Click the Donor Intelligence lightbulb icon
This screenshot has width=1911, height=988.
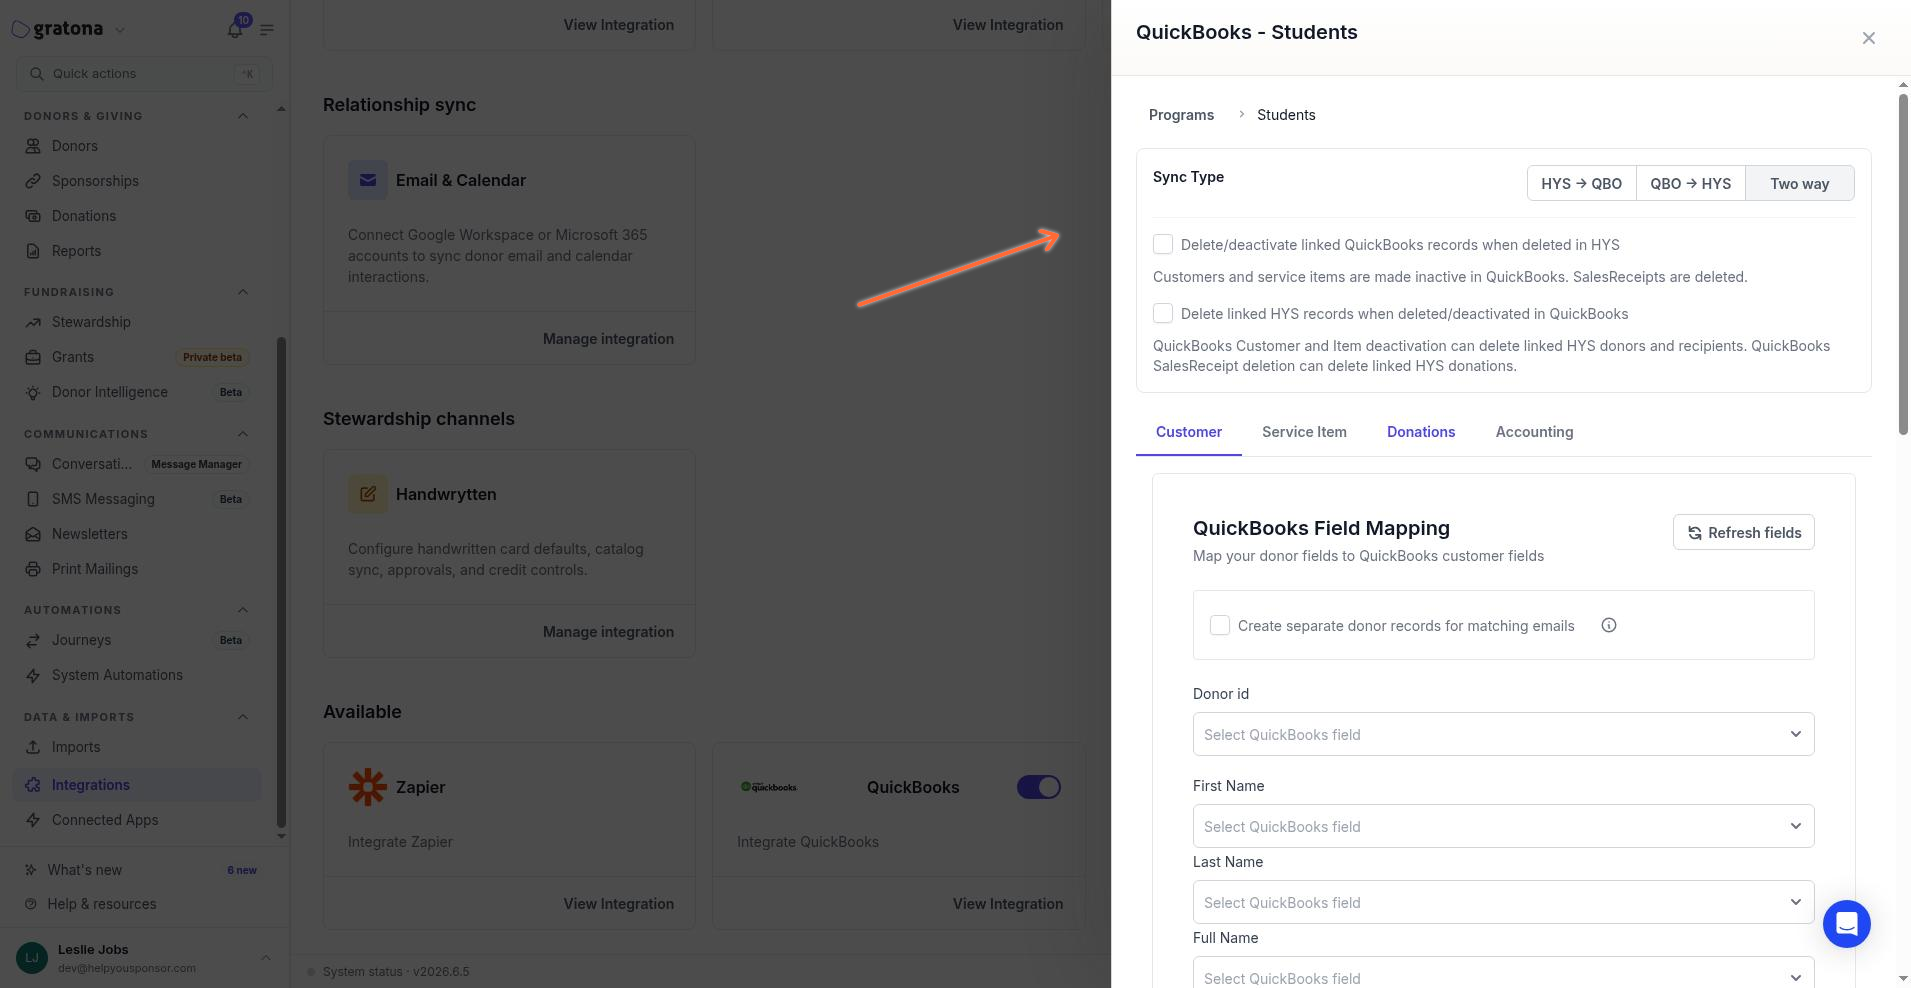pos(33,392)
